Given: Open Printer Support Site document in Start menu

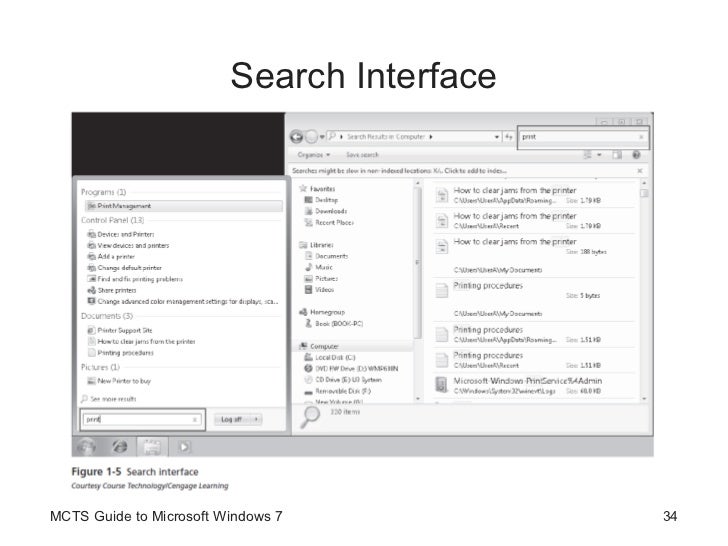Looking at the screenshot, I should tap(120, 330).
